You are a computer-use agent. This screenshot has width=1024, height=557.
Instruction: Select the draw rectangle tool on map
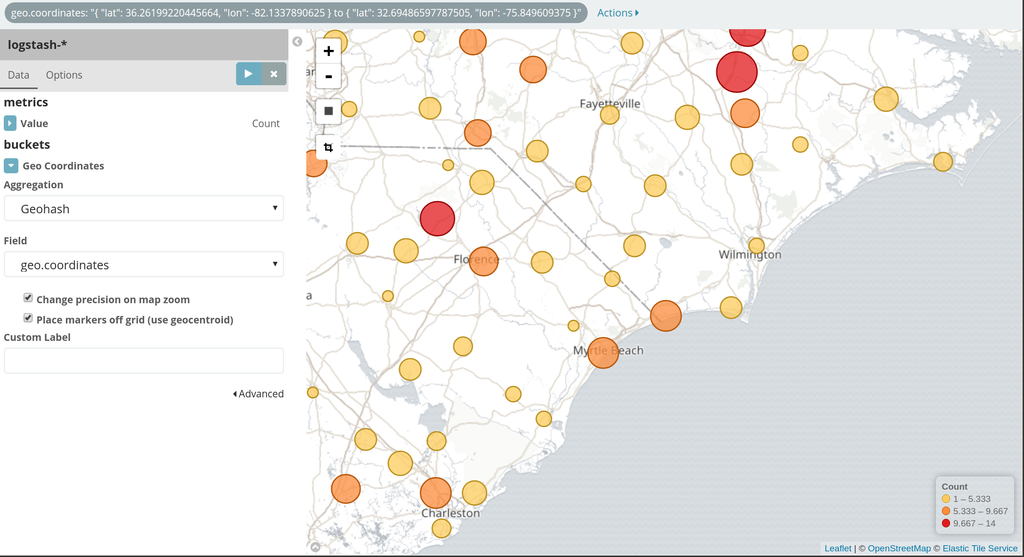[x=328, y=111]
